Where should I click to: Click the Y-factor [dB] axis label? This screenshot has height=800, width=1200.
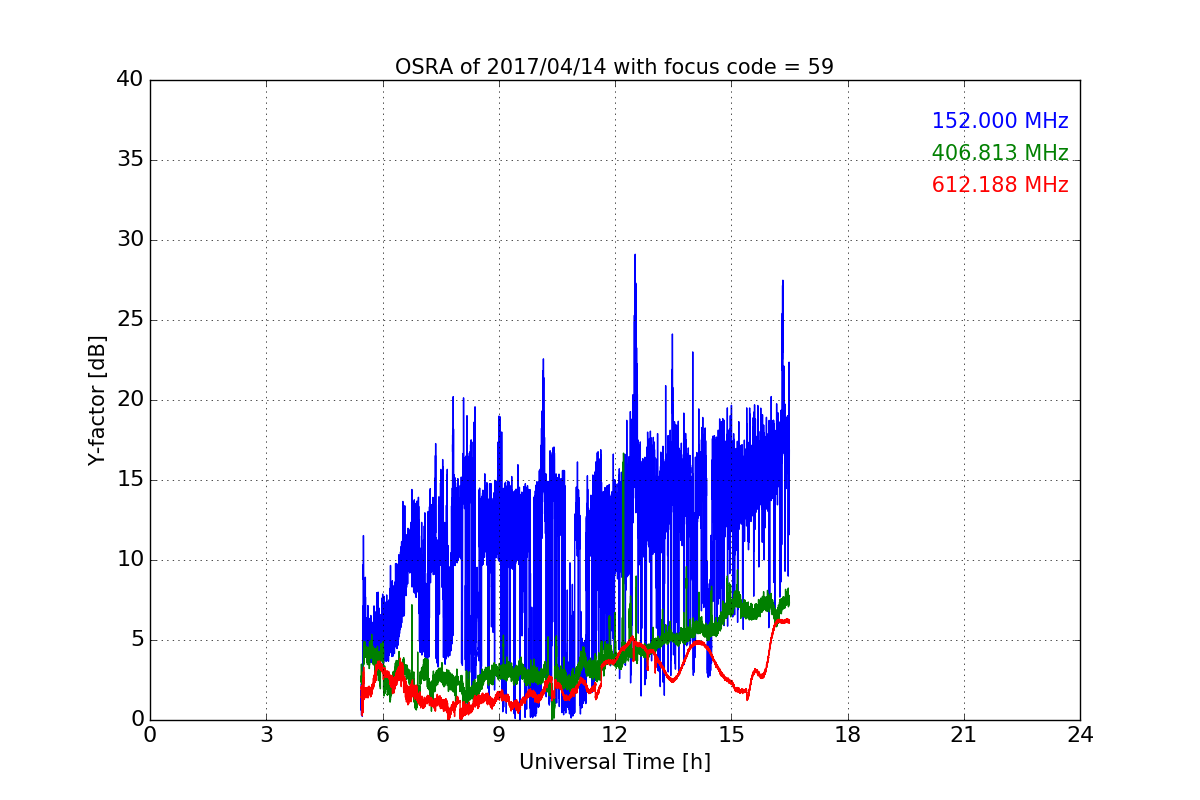(97, 400)
